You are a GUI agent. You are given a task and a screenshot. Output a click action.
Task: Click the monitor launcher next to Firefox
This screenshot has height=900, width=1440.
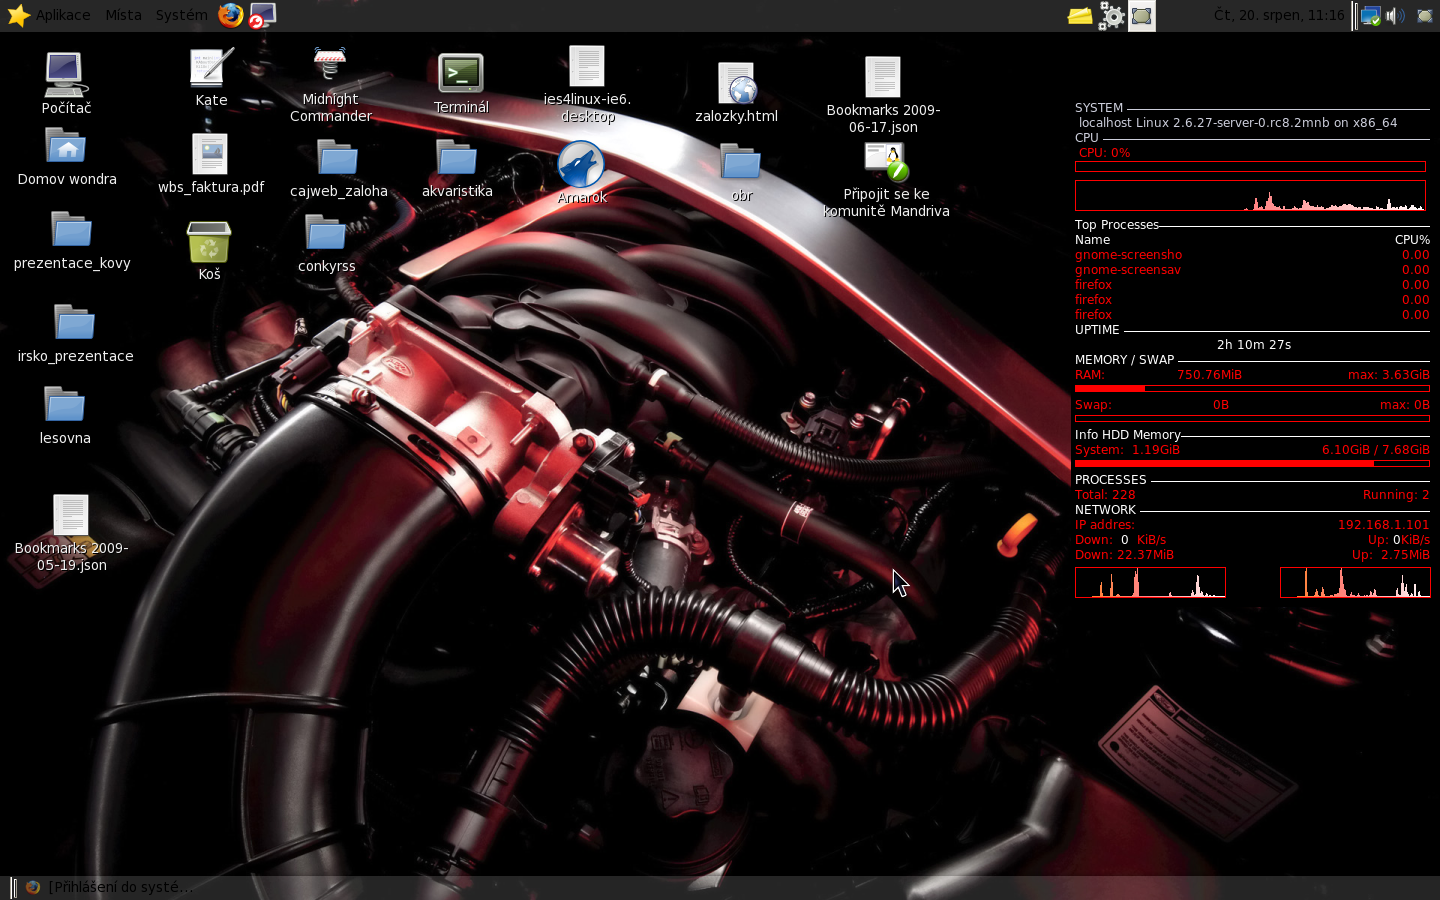point(262,15)
